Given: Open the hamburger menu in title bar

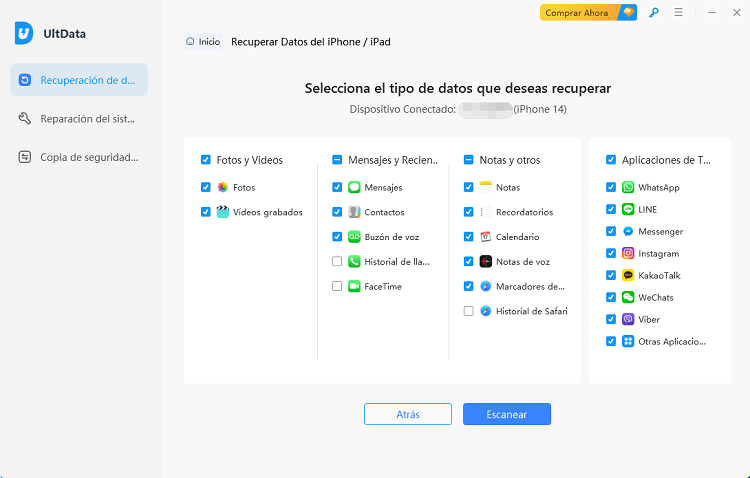Looking at the screenshot, I should 679,13.
